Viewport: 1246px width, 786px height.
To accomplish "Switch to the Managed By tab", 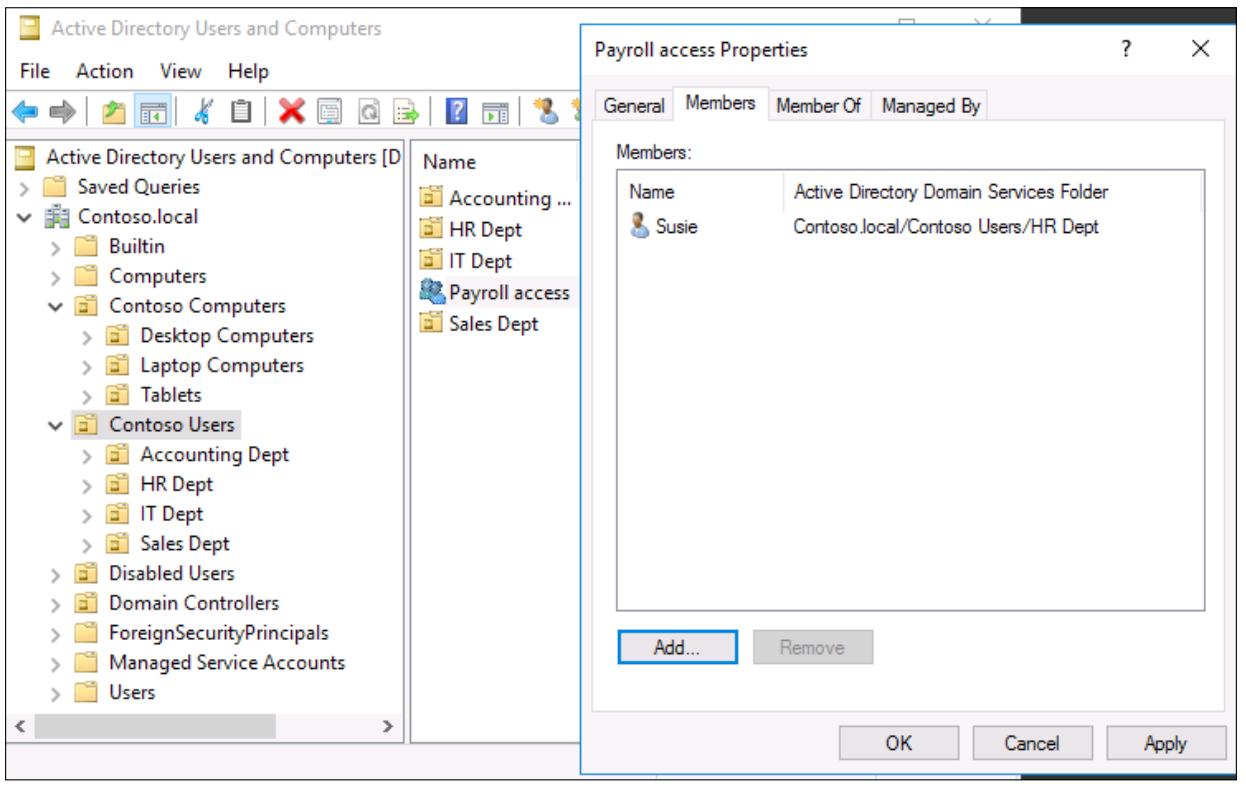I will pos(930,105).
